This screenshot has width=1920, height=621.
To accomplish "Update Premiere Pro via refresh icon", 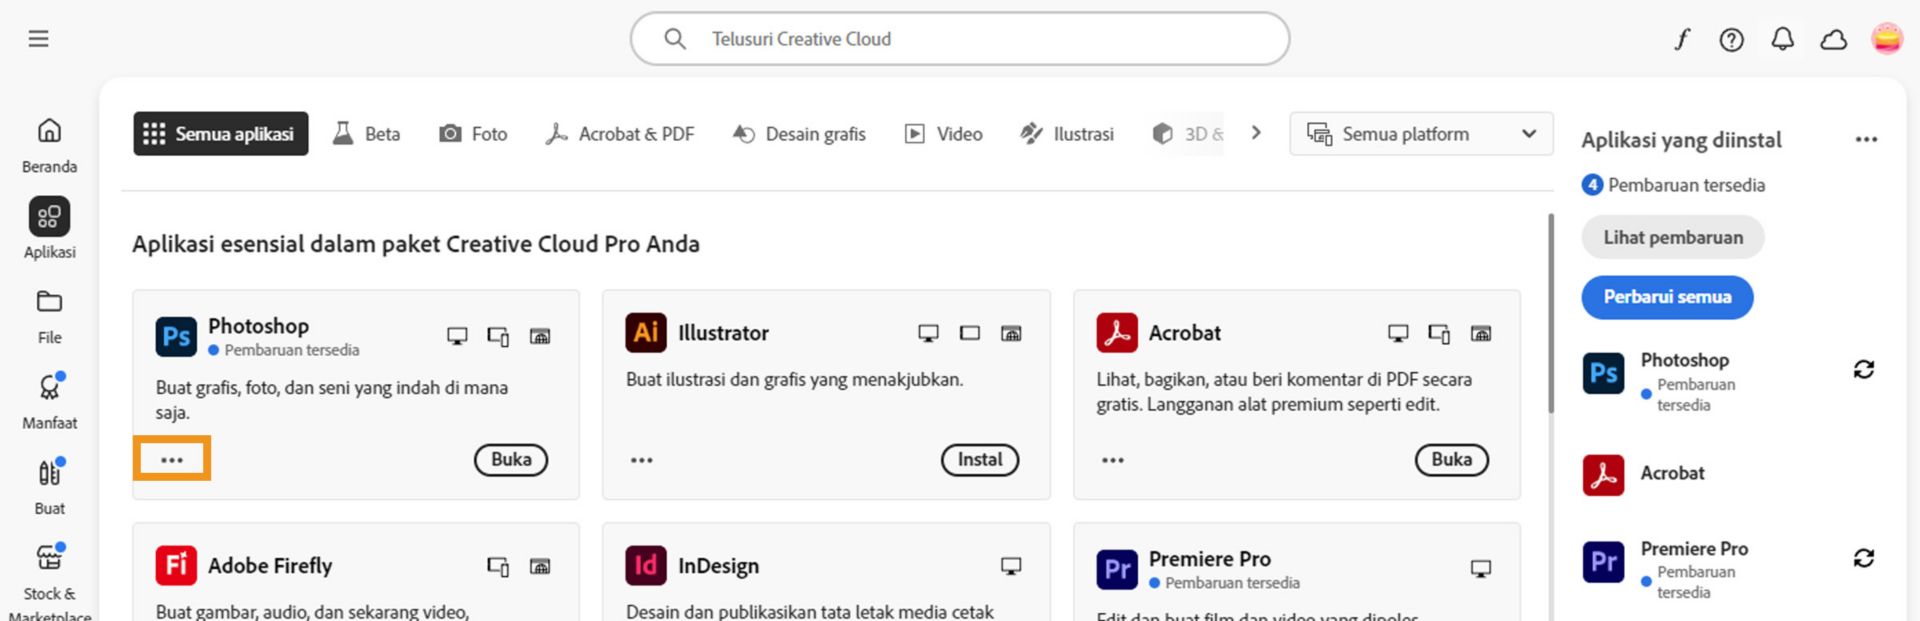I will (x=1864, y=558).
